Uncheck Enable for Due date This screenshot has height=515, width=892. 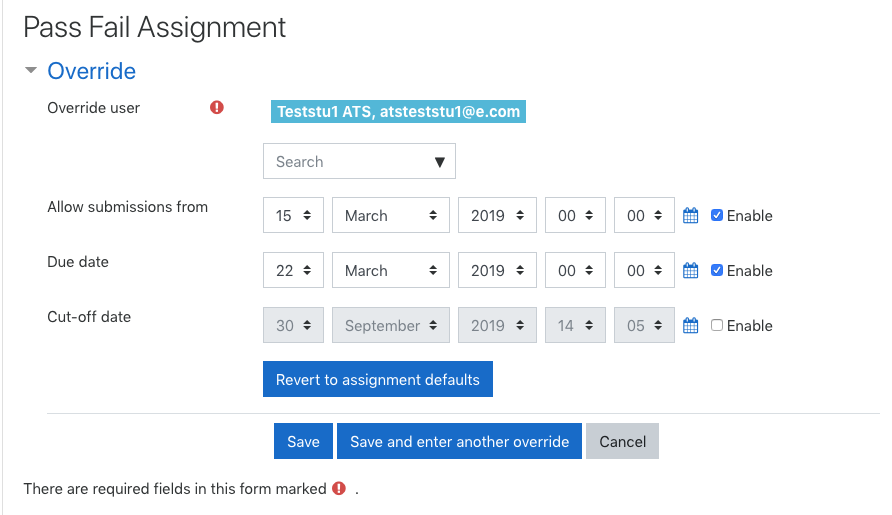click(x=717, y=270)
